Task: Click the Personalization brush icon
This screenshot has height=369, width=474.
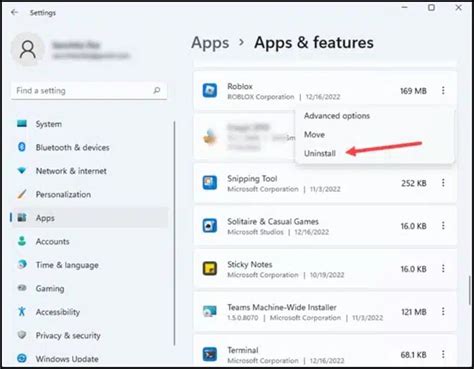Action: pos(22,194)
